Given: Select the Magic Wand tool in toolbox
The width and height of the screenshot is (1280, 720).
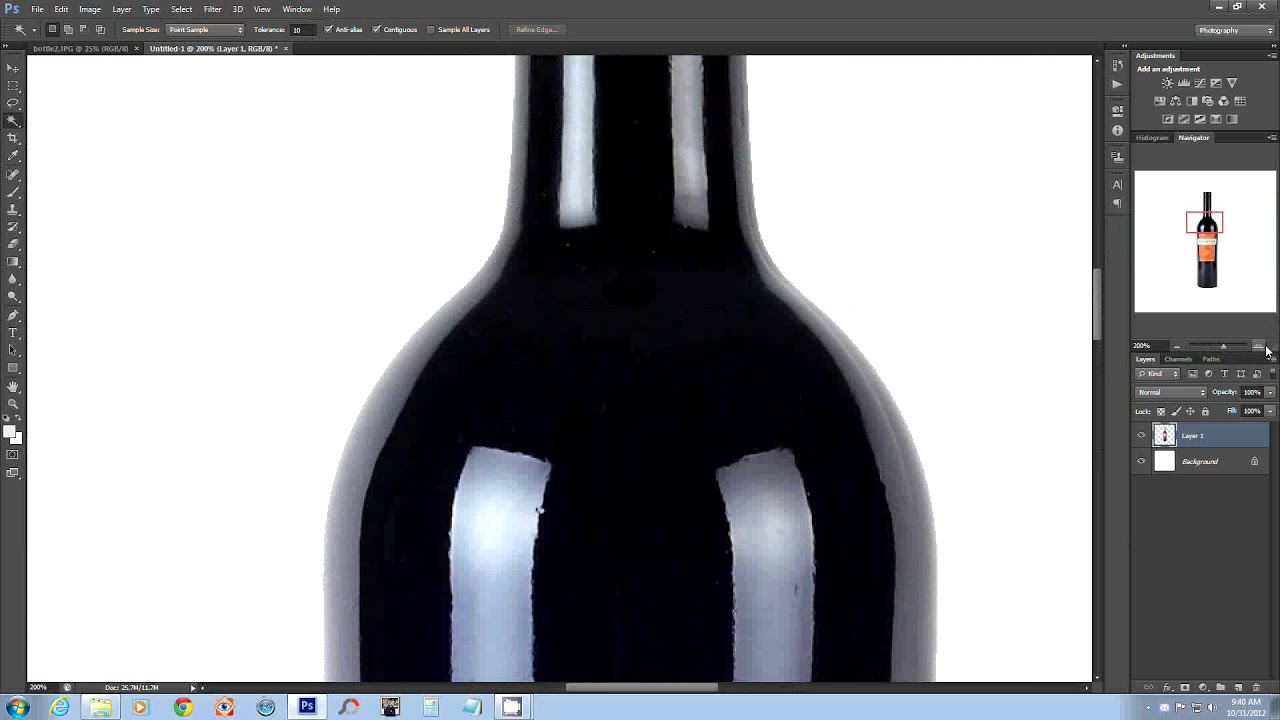Looking at the screenshot, I should (13, 121).
